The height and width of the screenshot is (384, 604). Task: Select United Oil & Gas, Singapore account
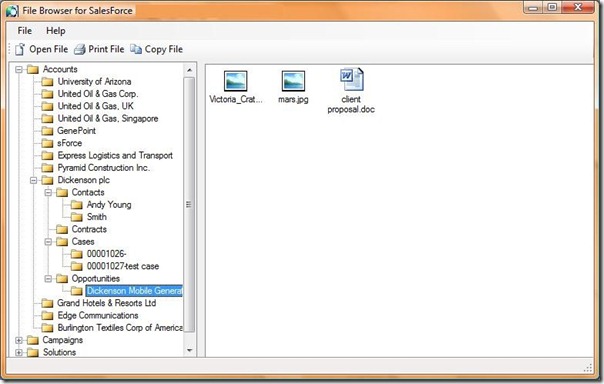click(108, 119)
